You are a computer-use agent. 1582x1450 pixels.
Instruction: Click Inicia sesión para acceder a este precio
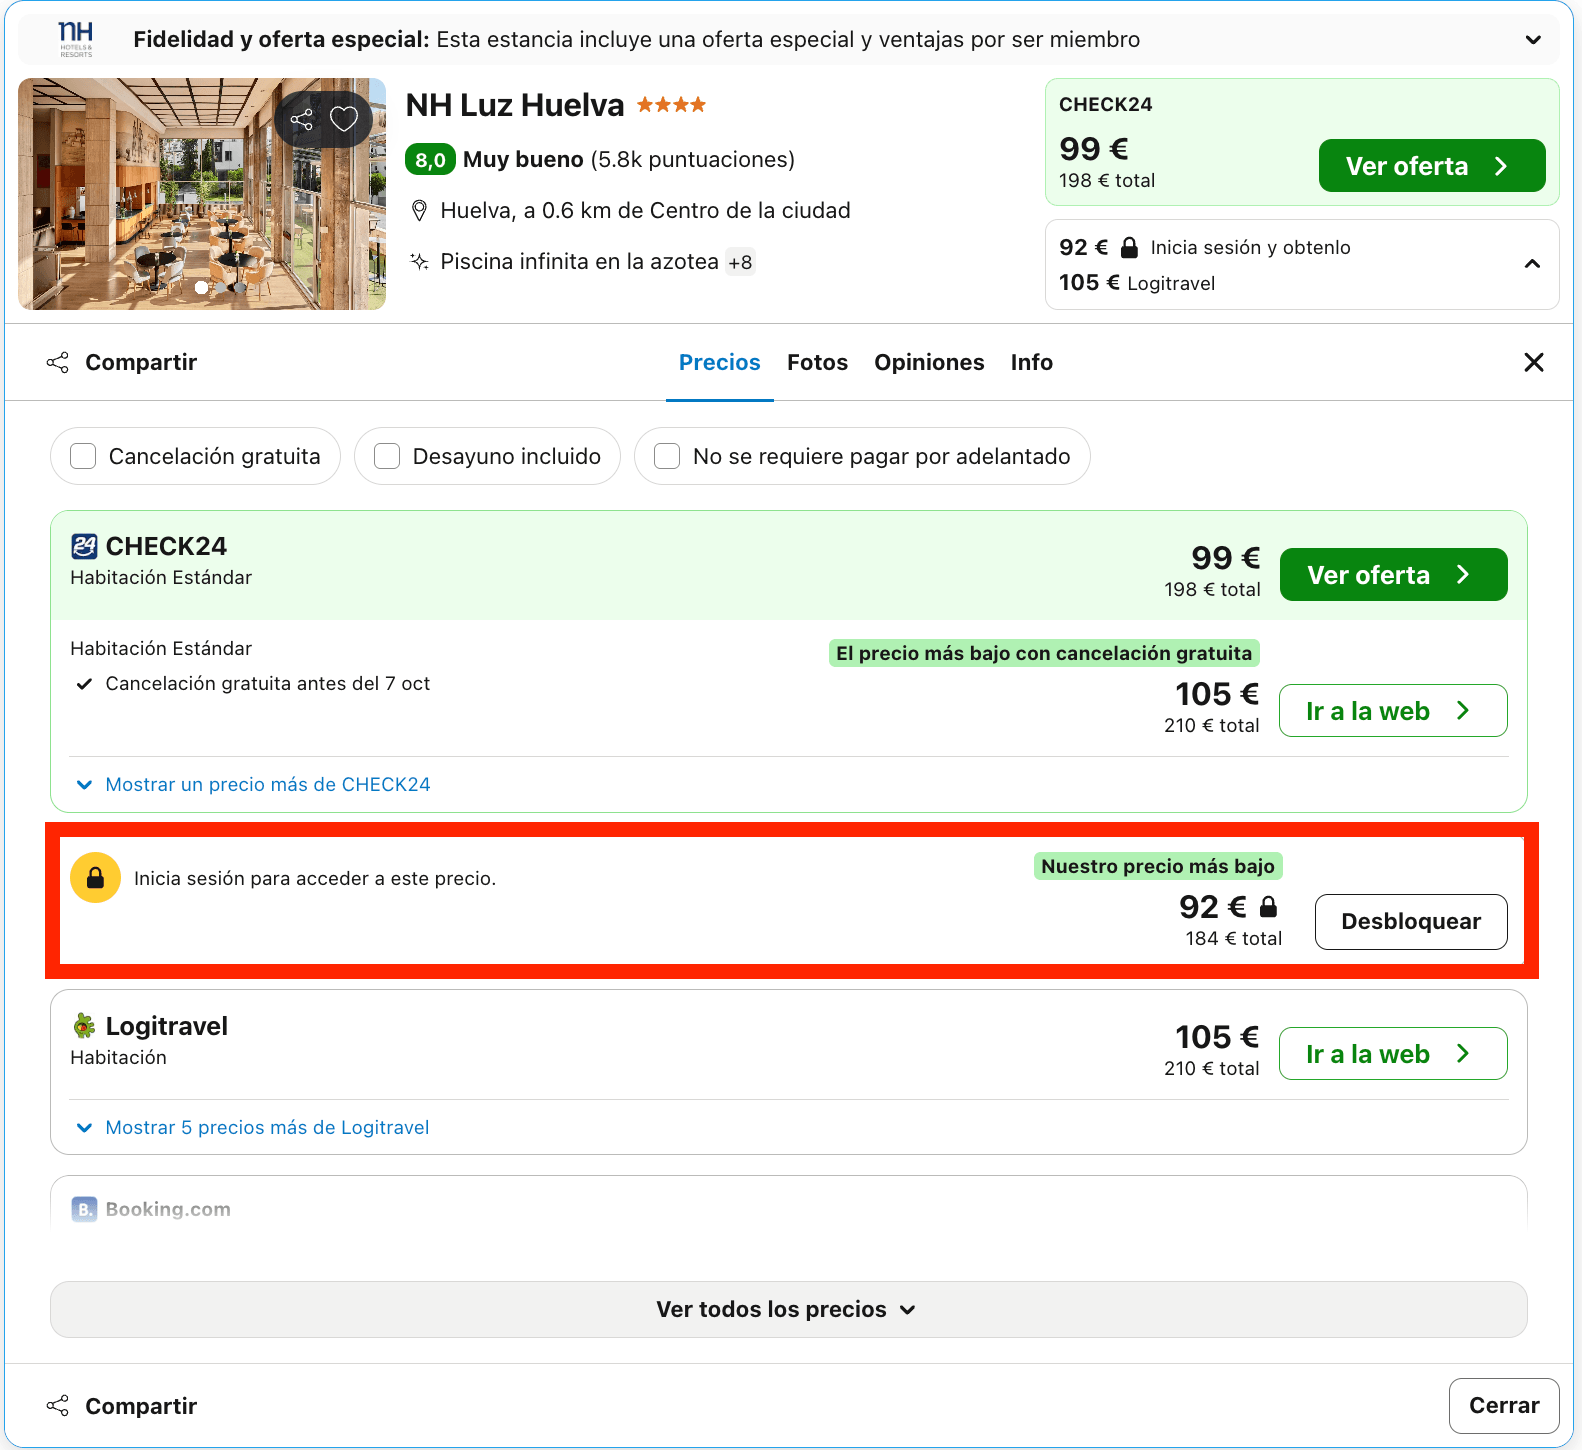point(315,879)
